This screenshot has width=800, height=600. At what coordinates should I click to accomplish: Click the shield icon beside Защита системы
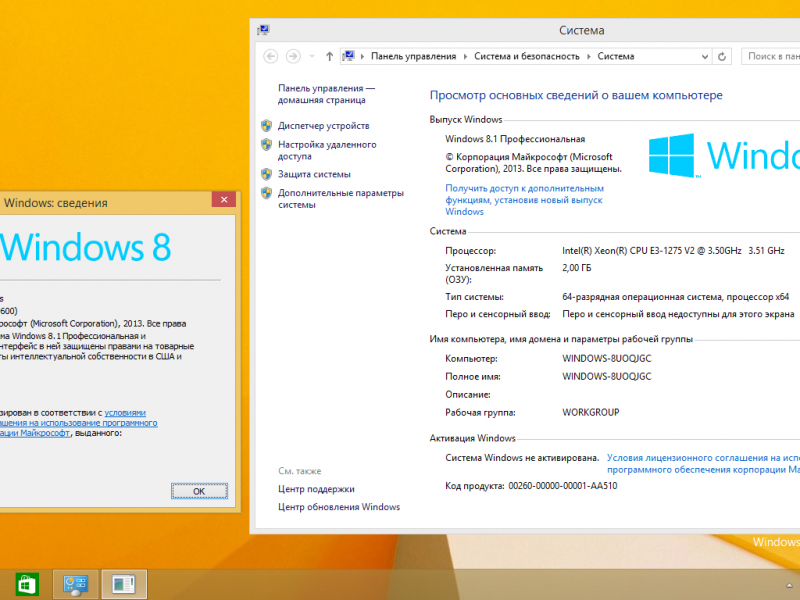point(266,174)
